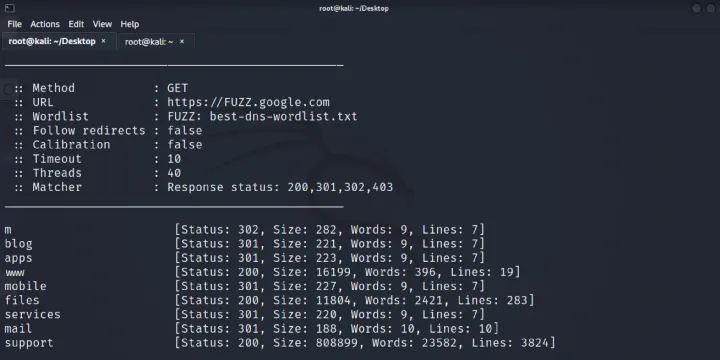
Task: Click the result row apps
Action: point(244,258)
